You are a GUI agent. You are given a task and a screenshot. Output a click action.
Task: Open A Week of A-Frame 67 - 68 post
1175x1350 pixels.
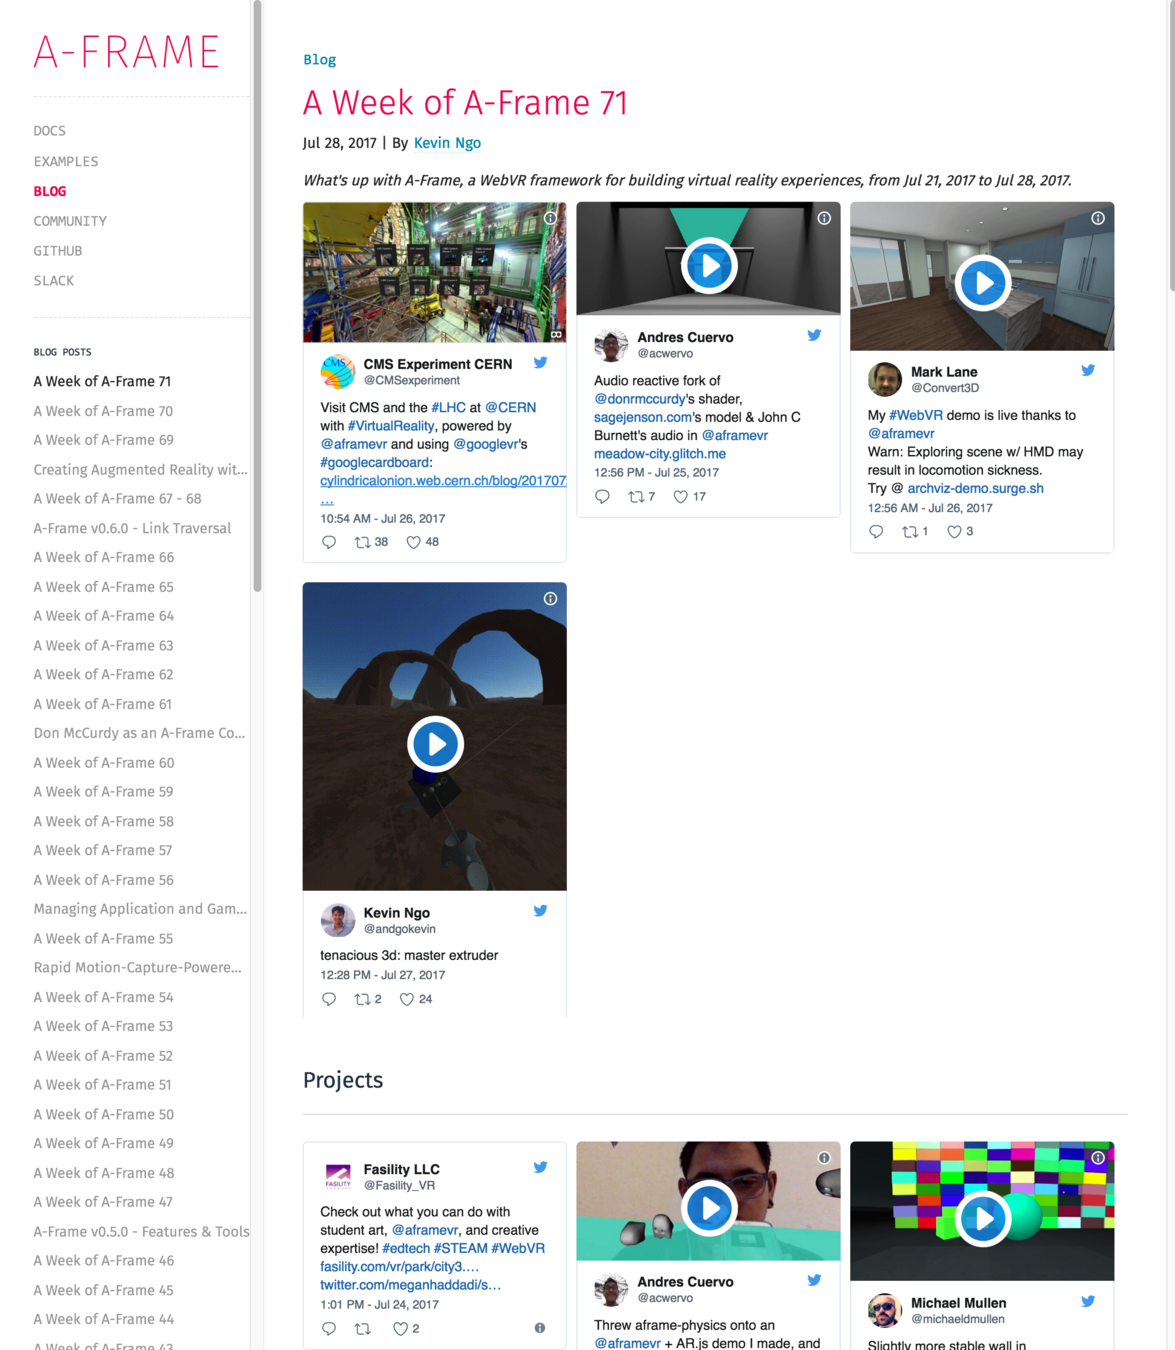pos(117,499)
